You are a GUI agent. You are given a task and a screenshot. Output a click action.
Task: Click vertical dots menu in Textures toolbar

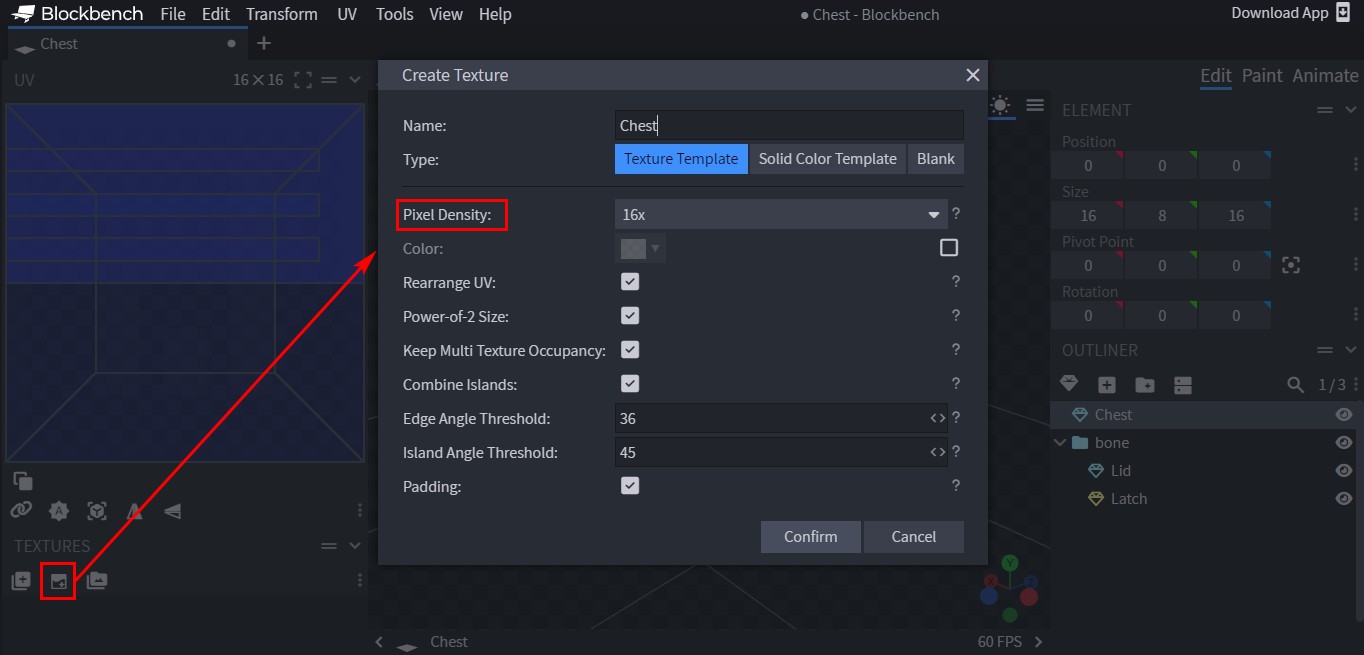[x=360, y=580]
